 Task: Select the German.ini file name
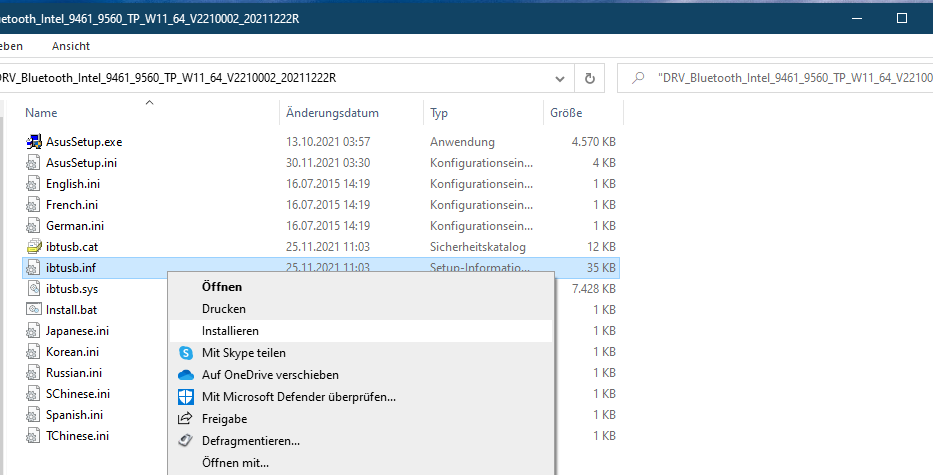(75, 226)
